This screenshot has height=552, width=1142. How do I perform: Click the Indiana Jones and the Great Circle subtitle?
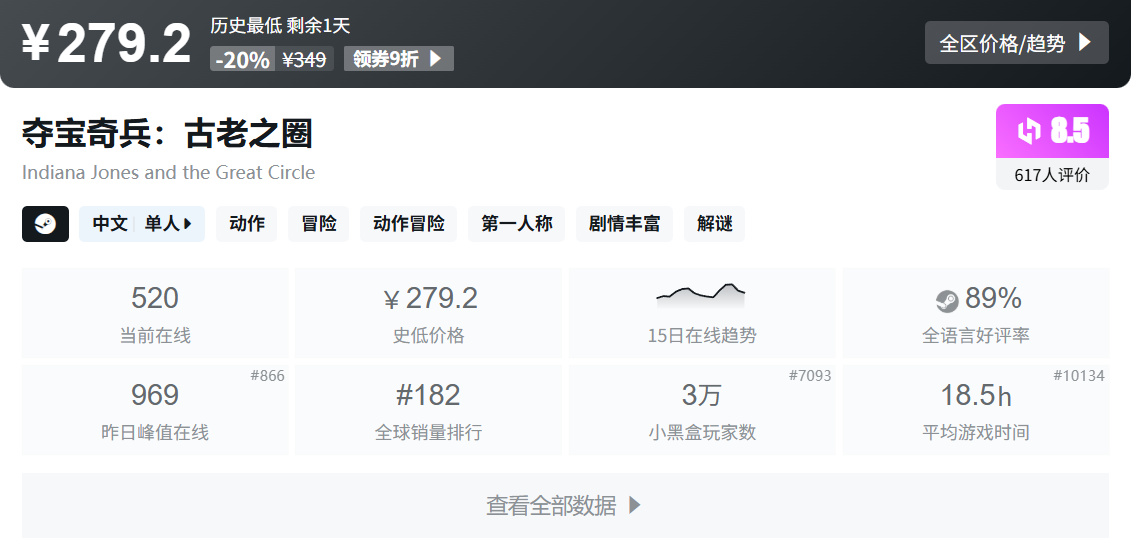168,173
